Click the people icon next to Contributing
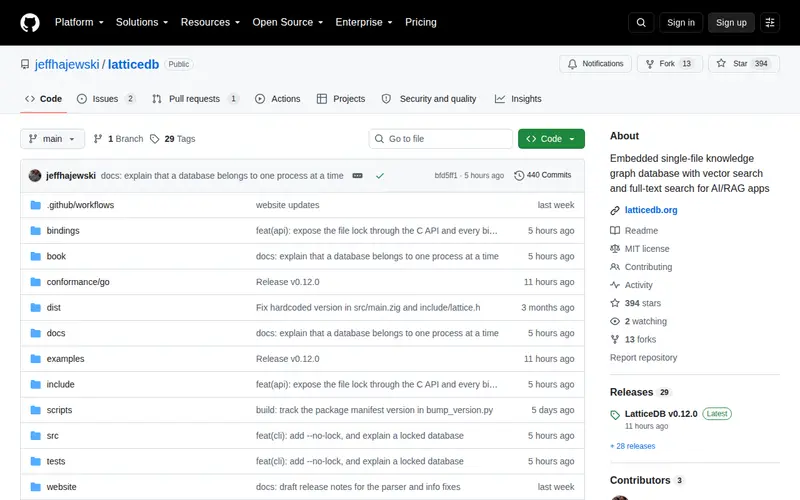 point(615,267)
